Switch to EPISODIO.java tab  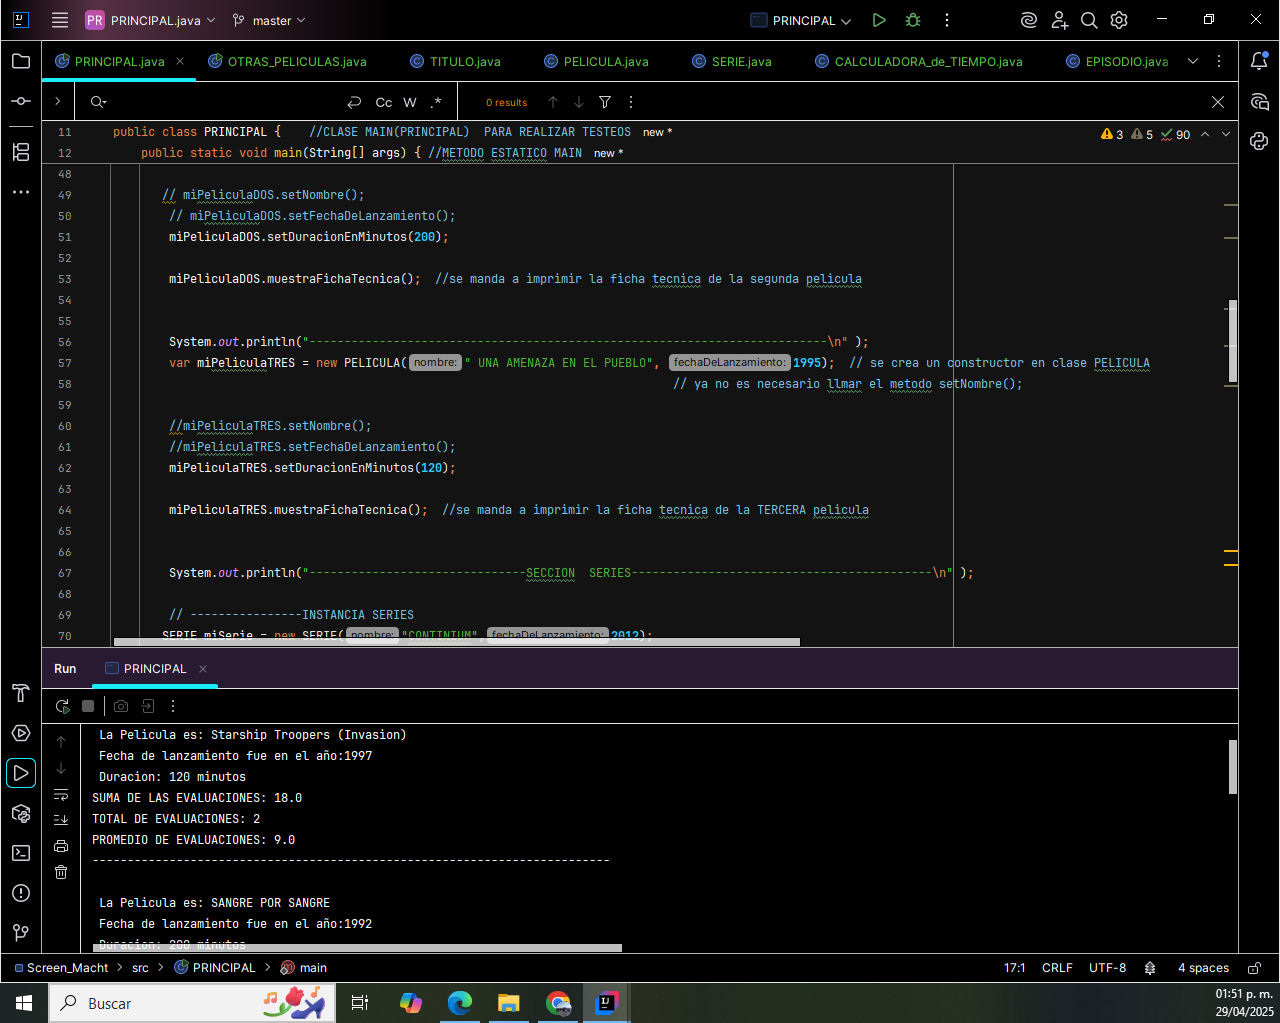pos(1117,61)
